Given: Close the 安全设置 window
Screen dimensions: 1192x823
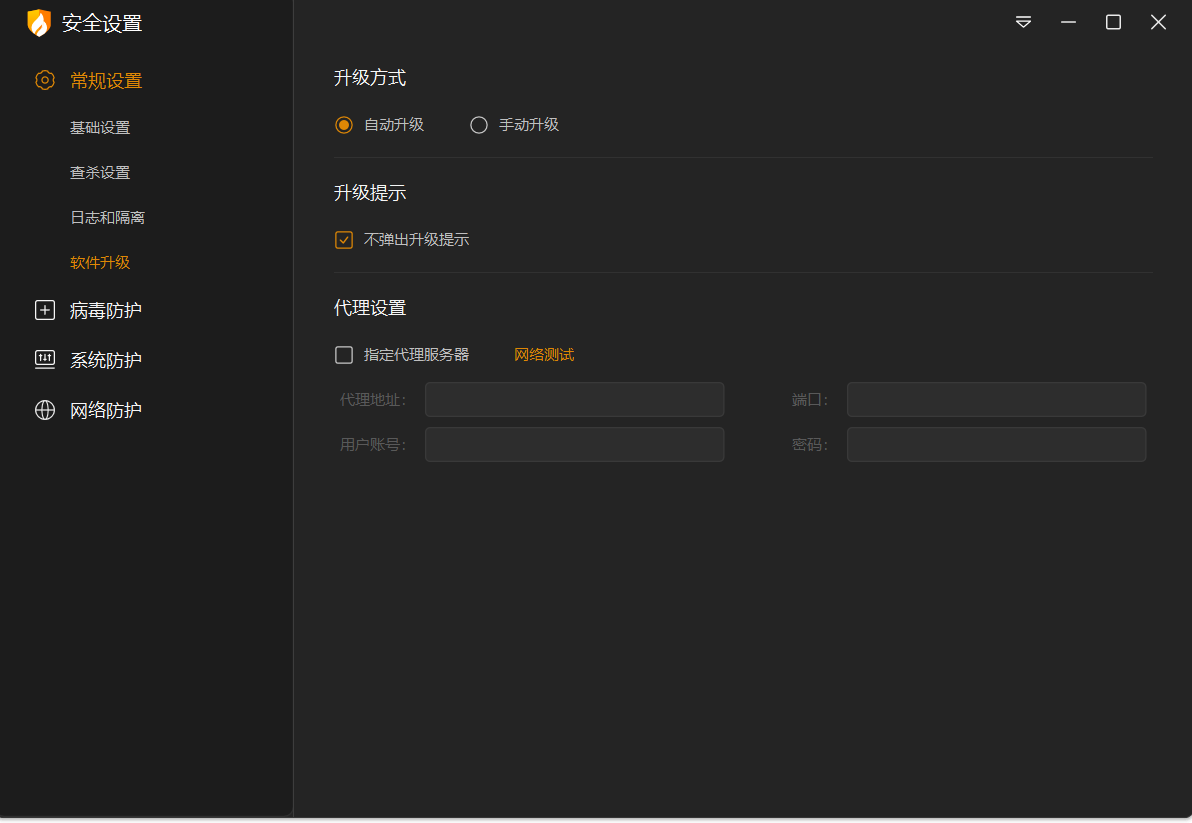Looking at the screenshot, I should point(1158,22).
